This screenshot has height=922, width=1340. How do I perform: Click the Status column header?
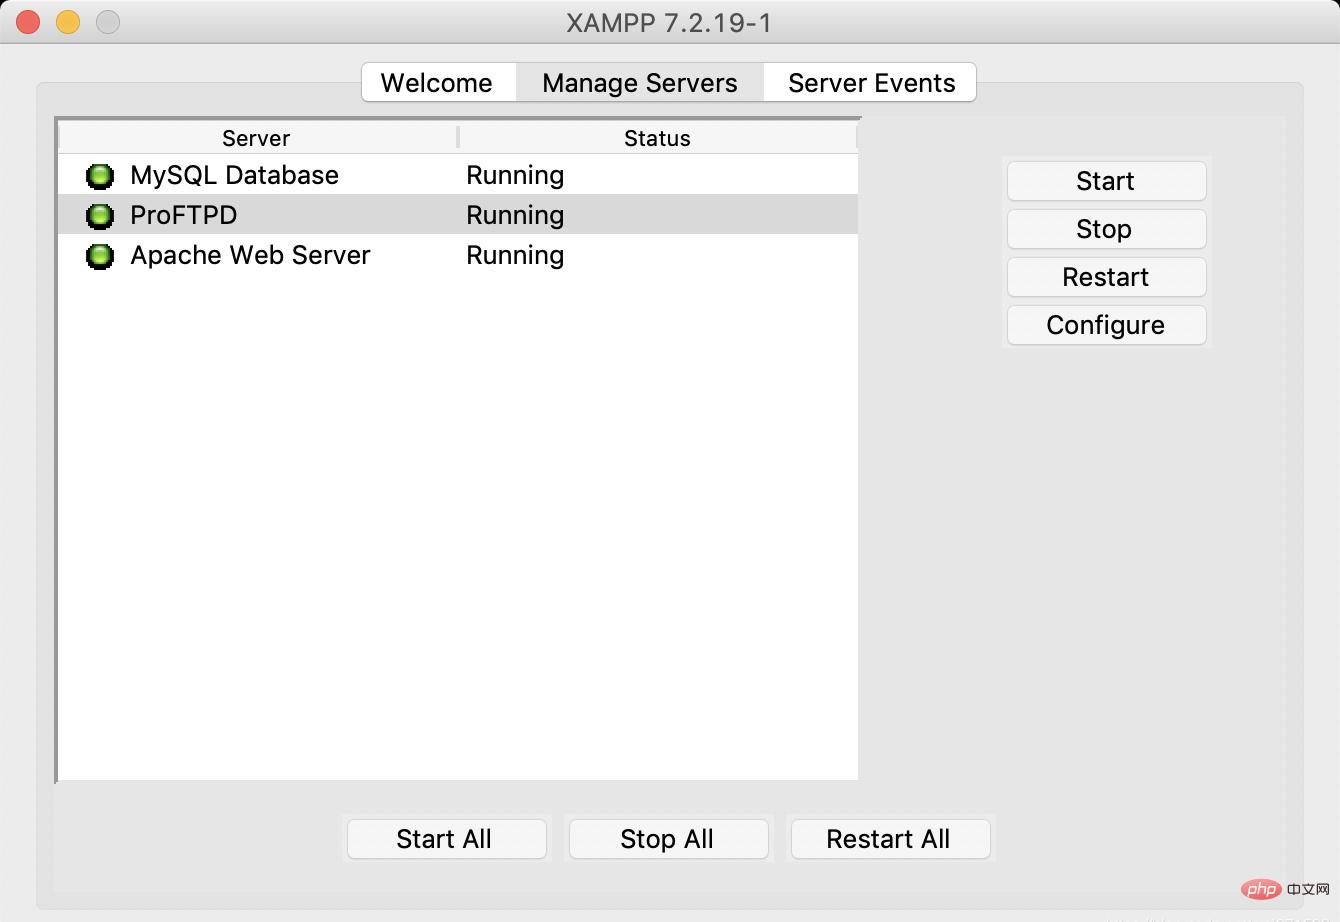658,138
